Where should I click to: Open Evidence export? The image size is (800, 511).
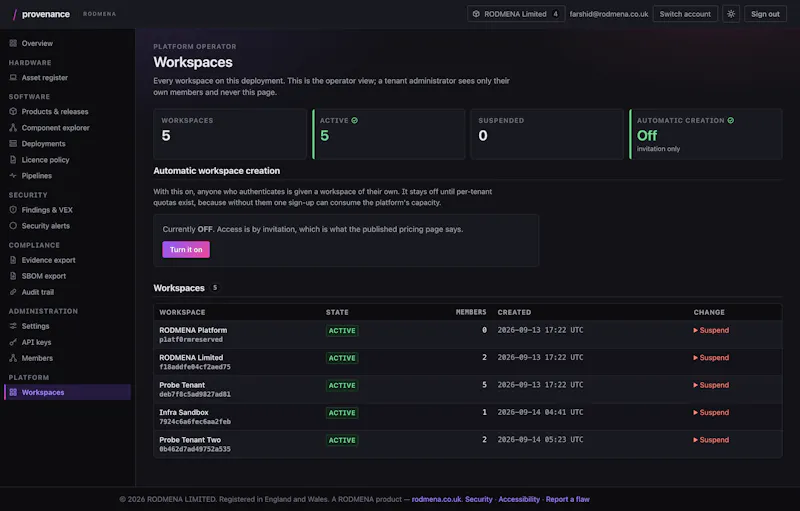pos(67,260)
